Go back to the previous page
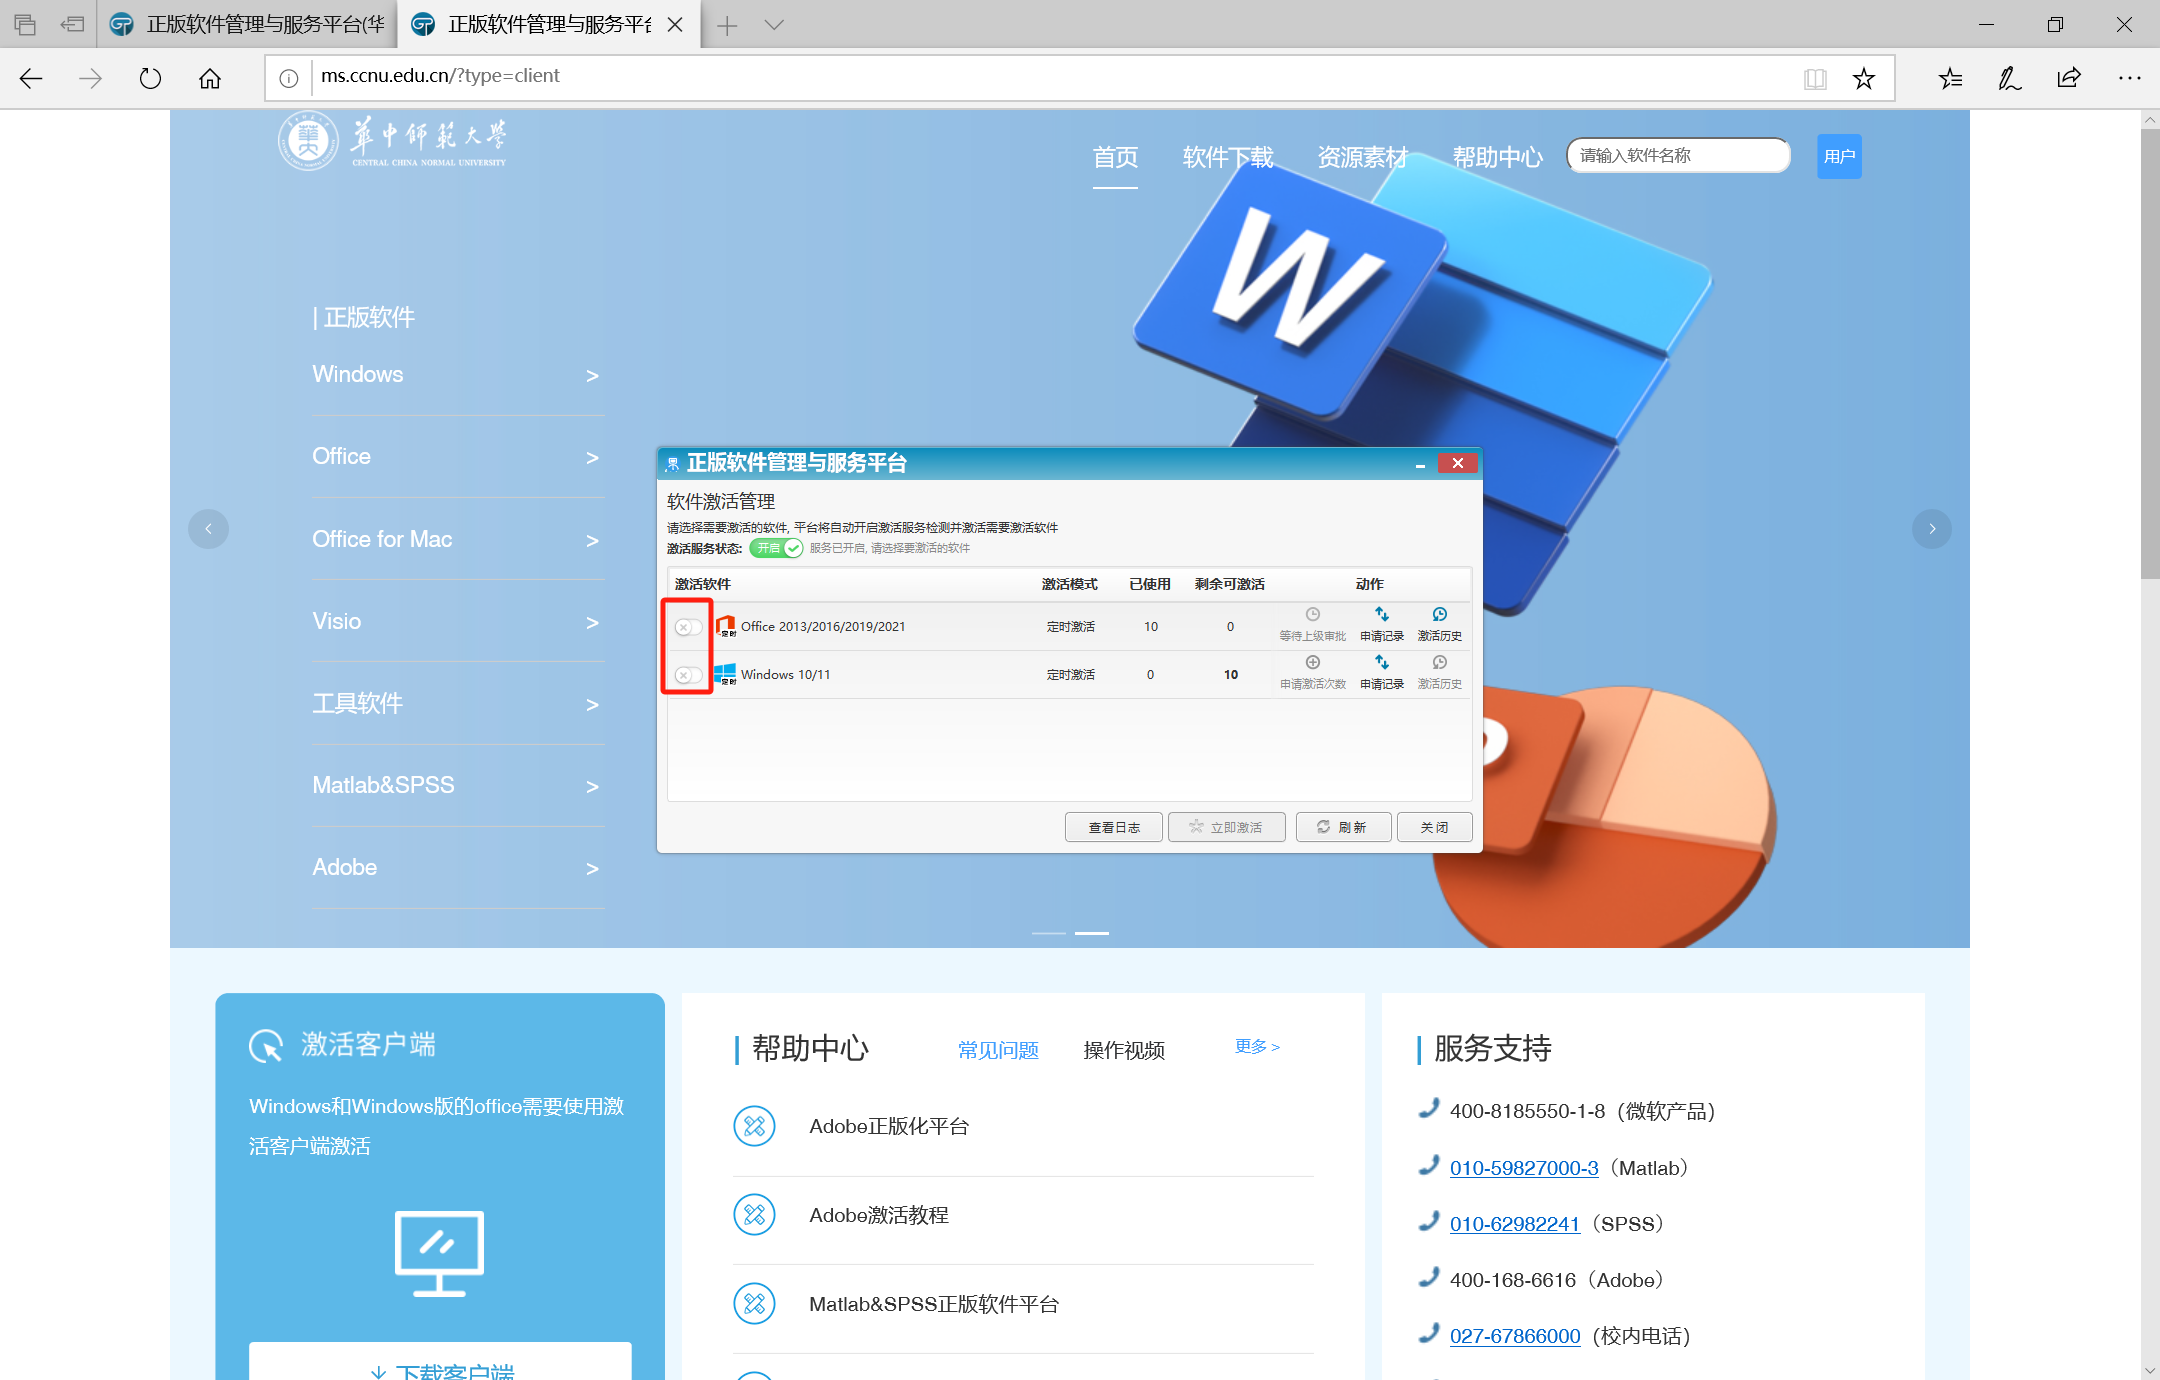The width and height of the screenshot is (2160, 1380). tap(31, 78)
